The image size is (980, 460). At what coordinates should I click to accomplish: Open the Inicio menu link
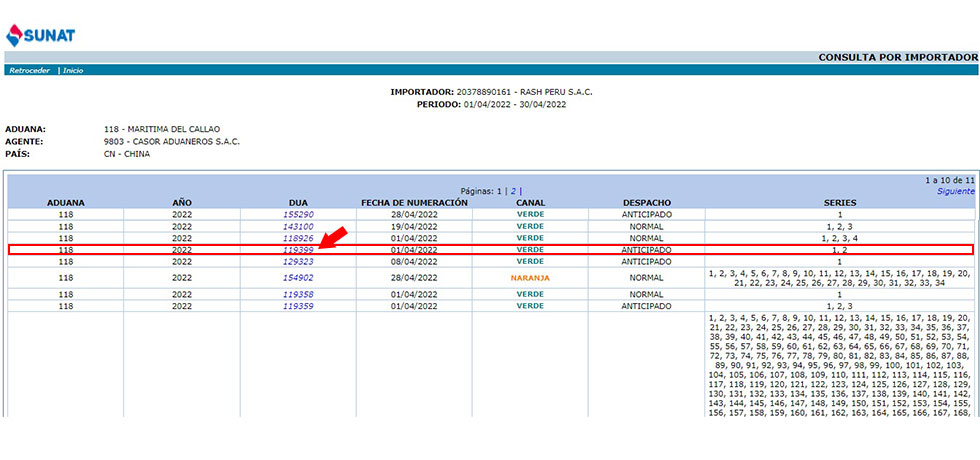[x=73, y=71]
